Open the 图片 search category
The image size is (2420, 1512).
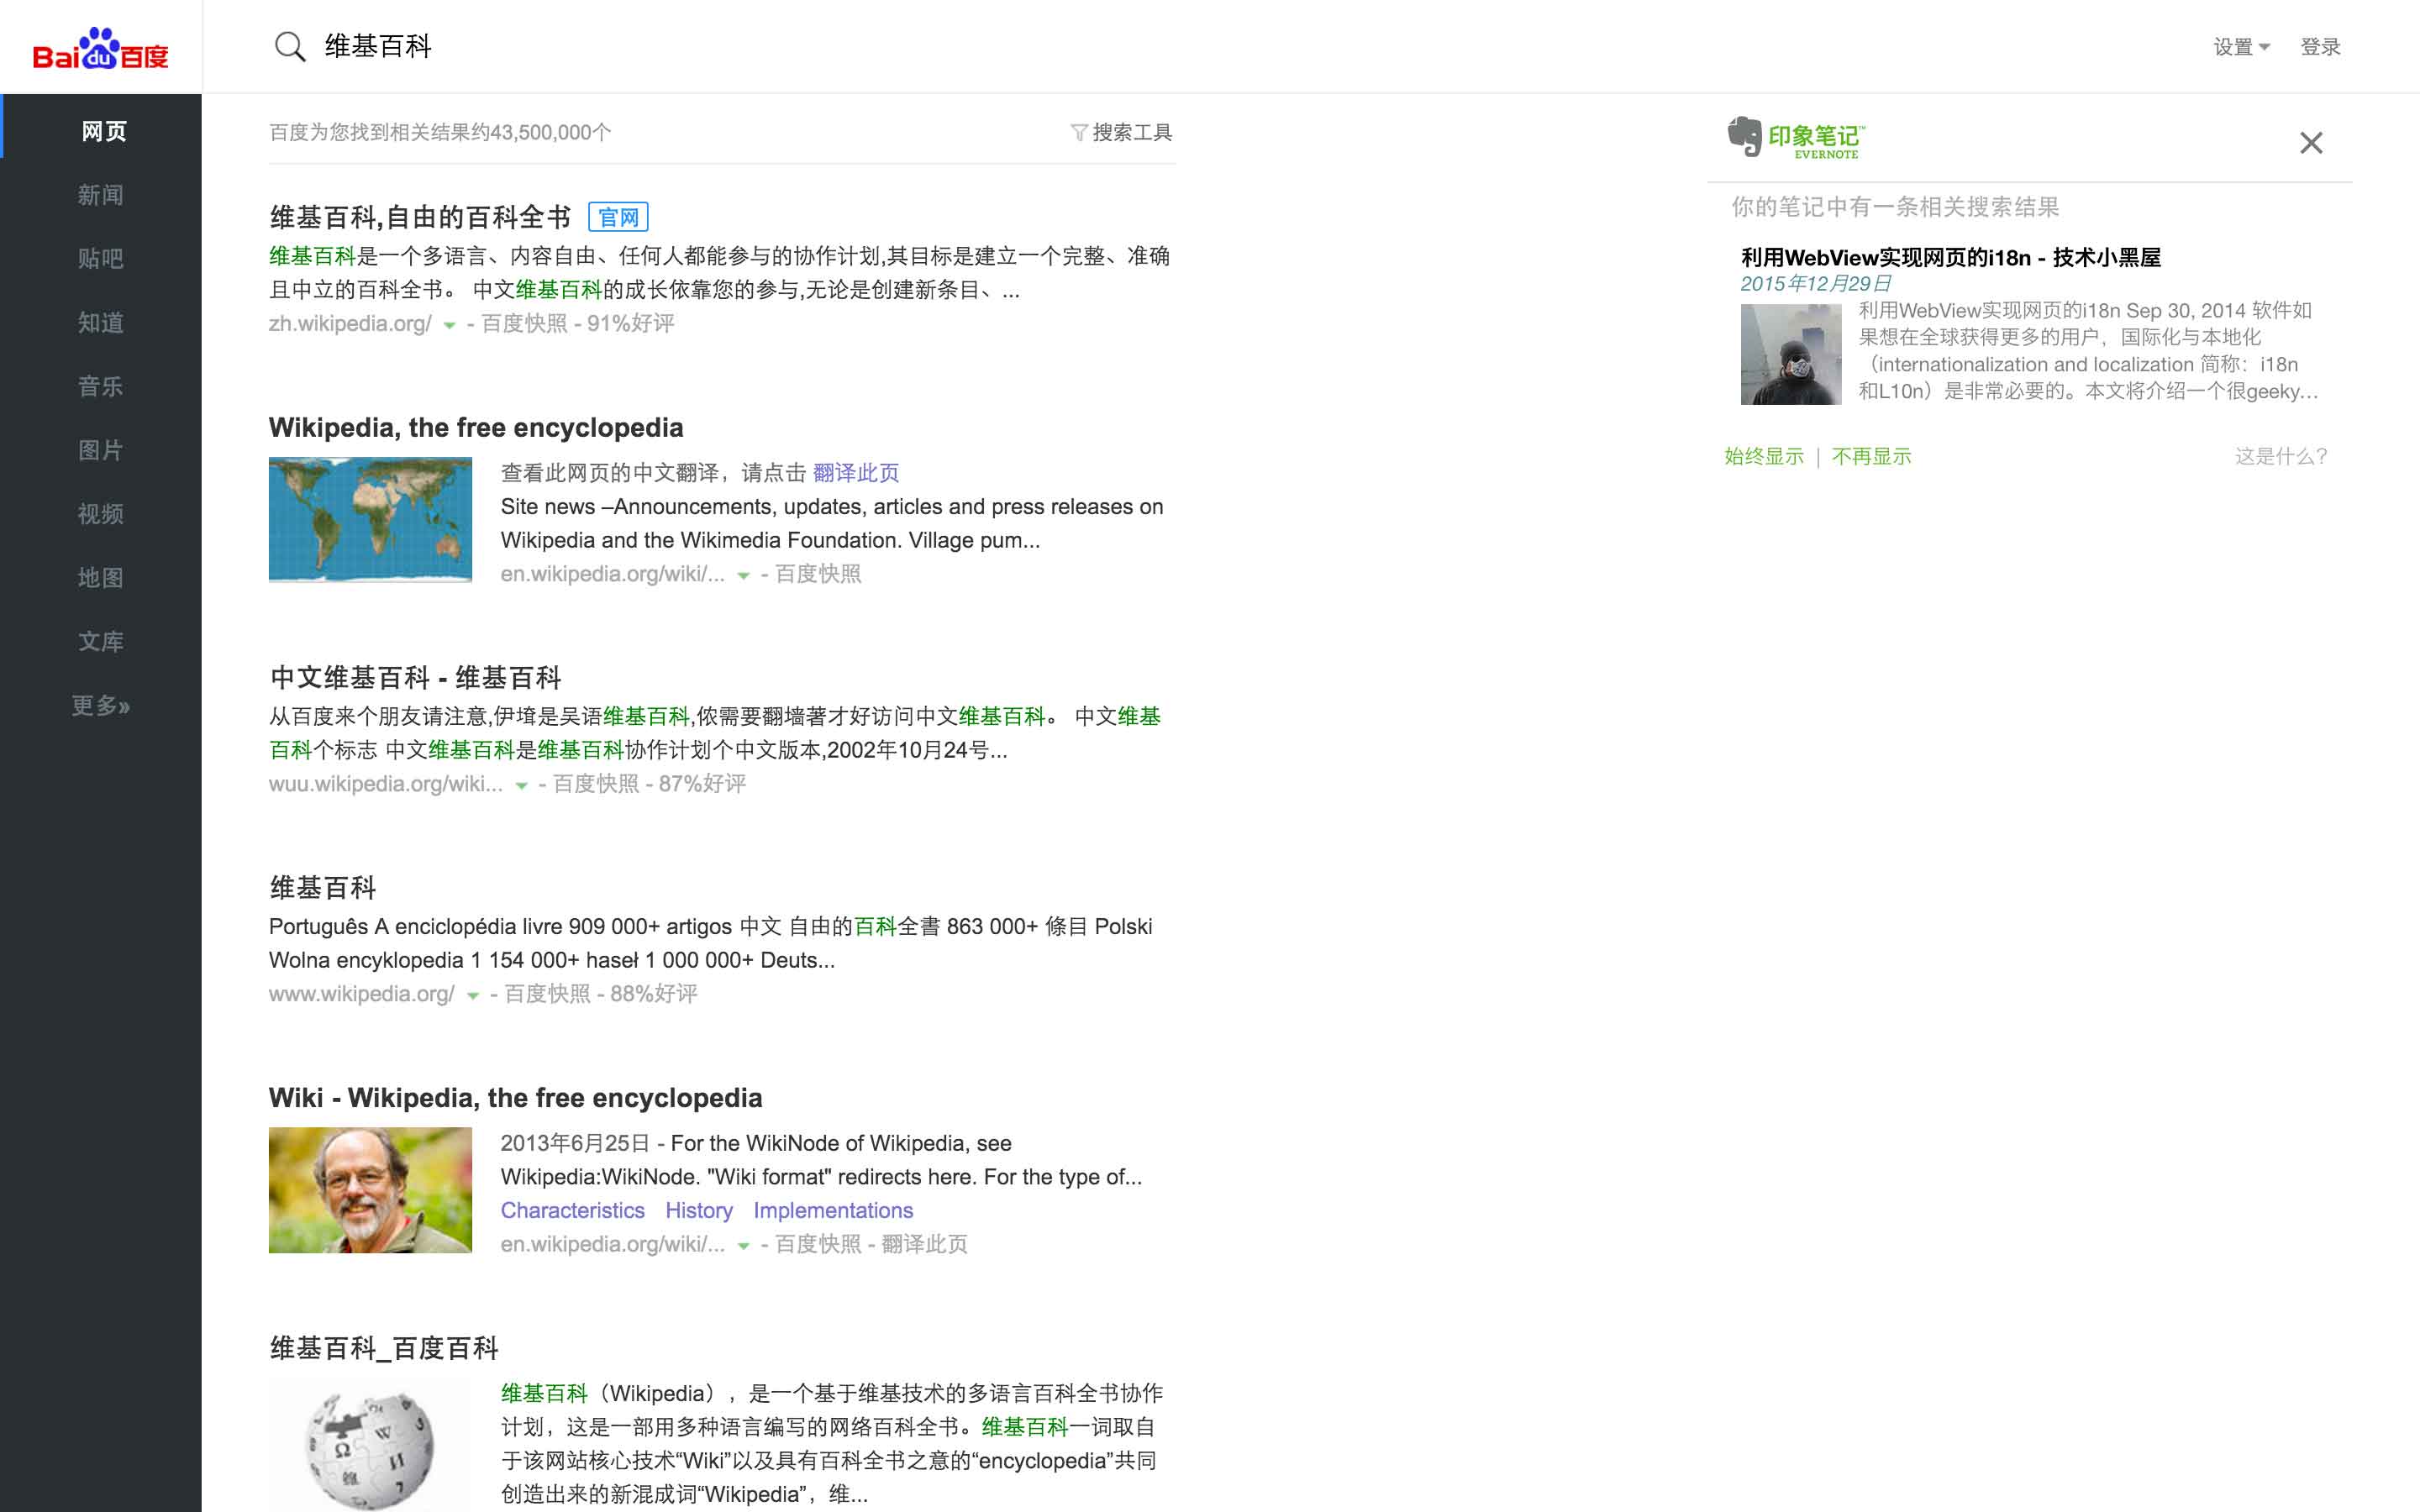101,450
